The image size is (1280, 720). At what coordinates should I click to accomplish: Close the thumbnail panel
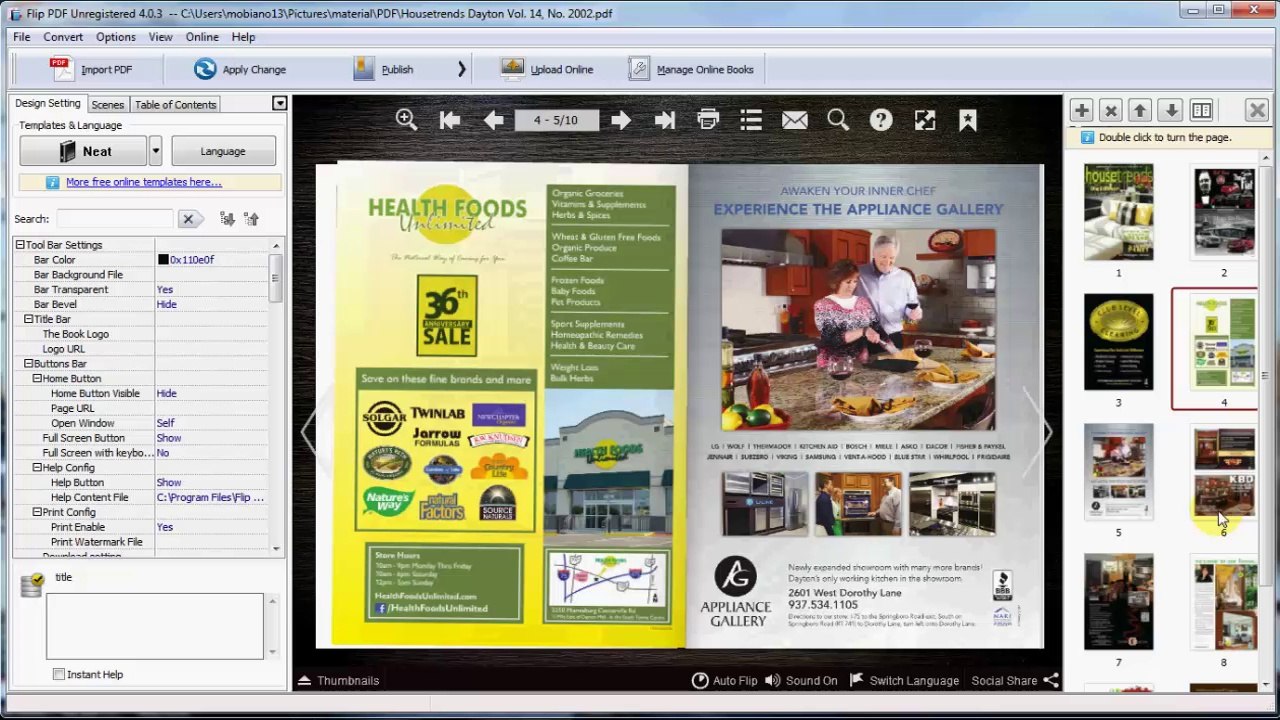point(1257,110)
